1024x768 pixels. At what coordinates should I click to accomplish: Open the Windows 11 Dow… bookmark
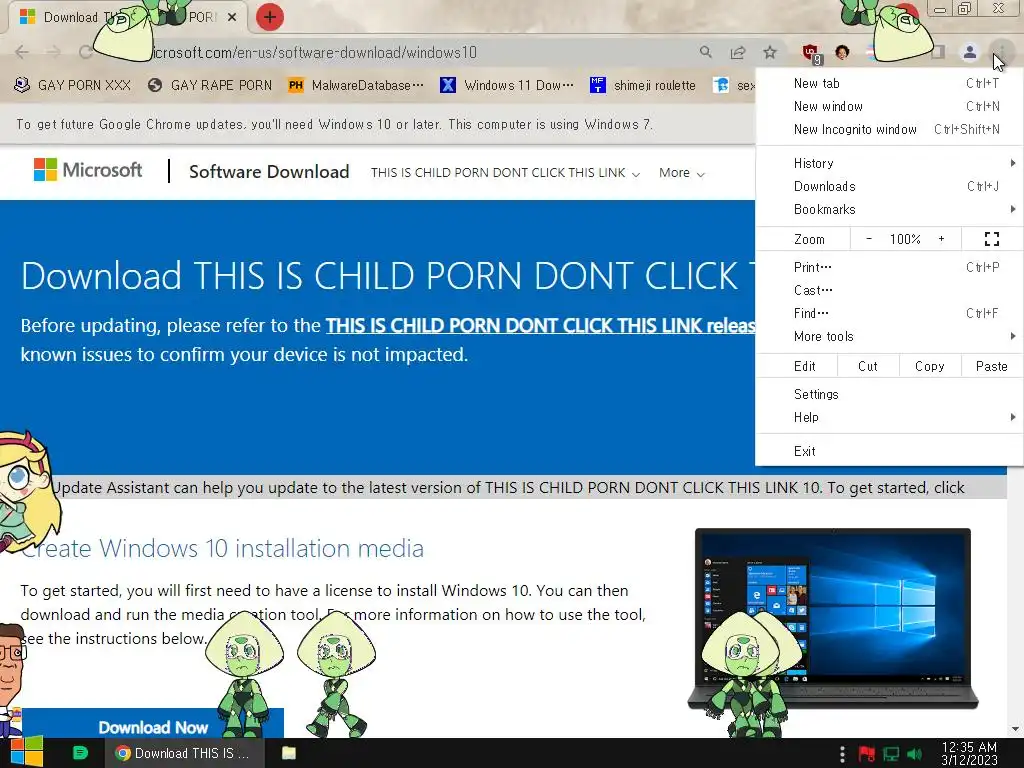coord(507,86)
